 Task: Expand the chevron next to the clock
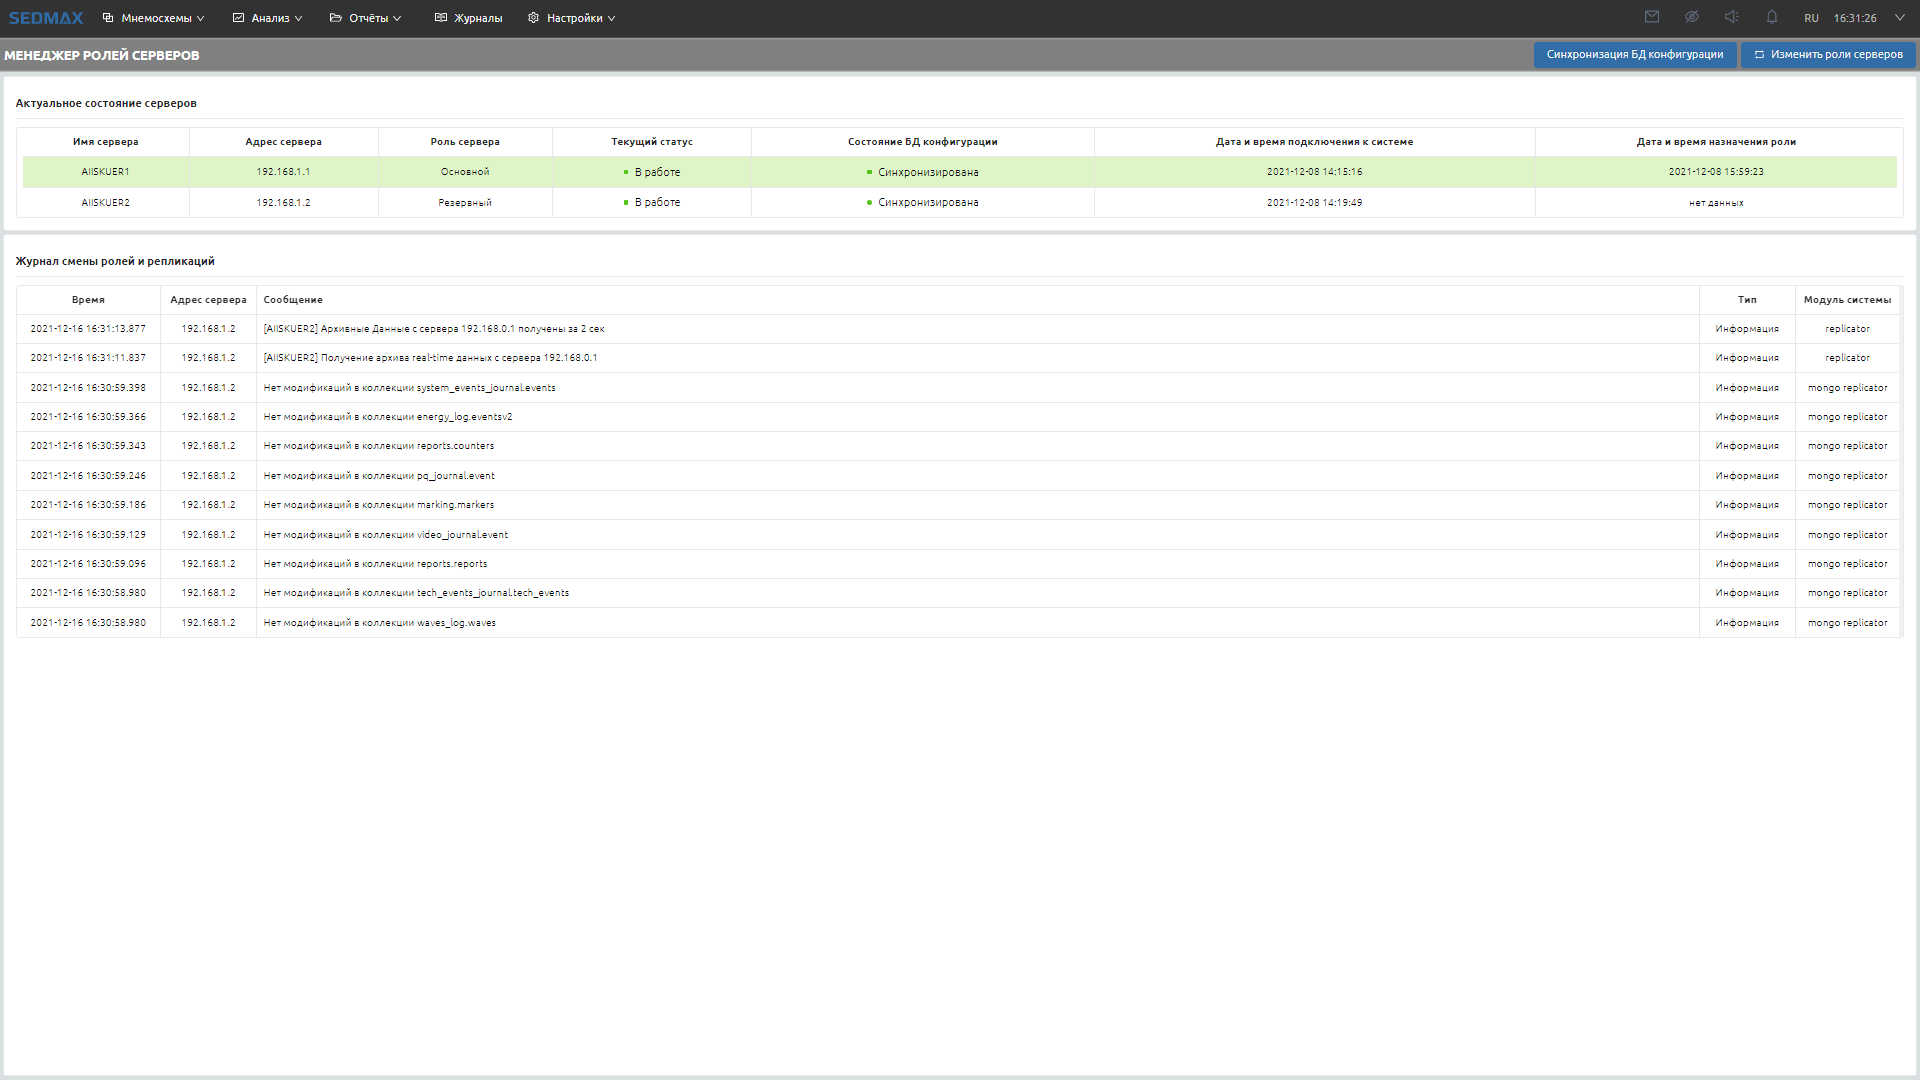(1900, 18)
